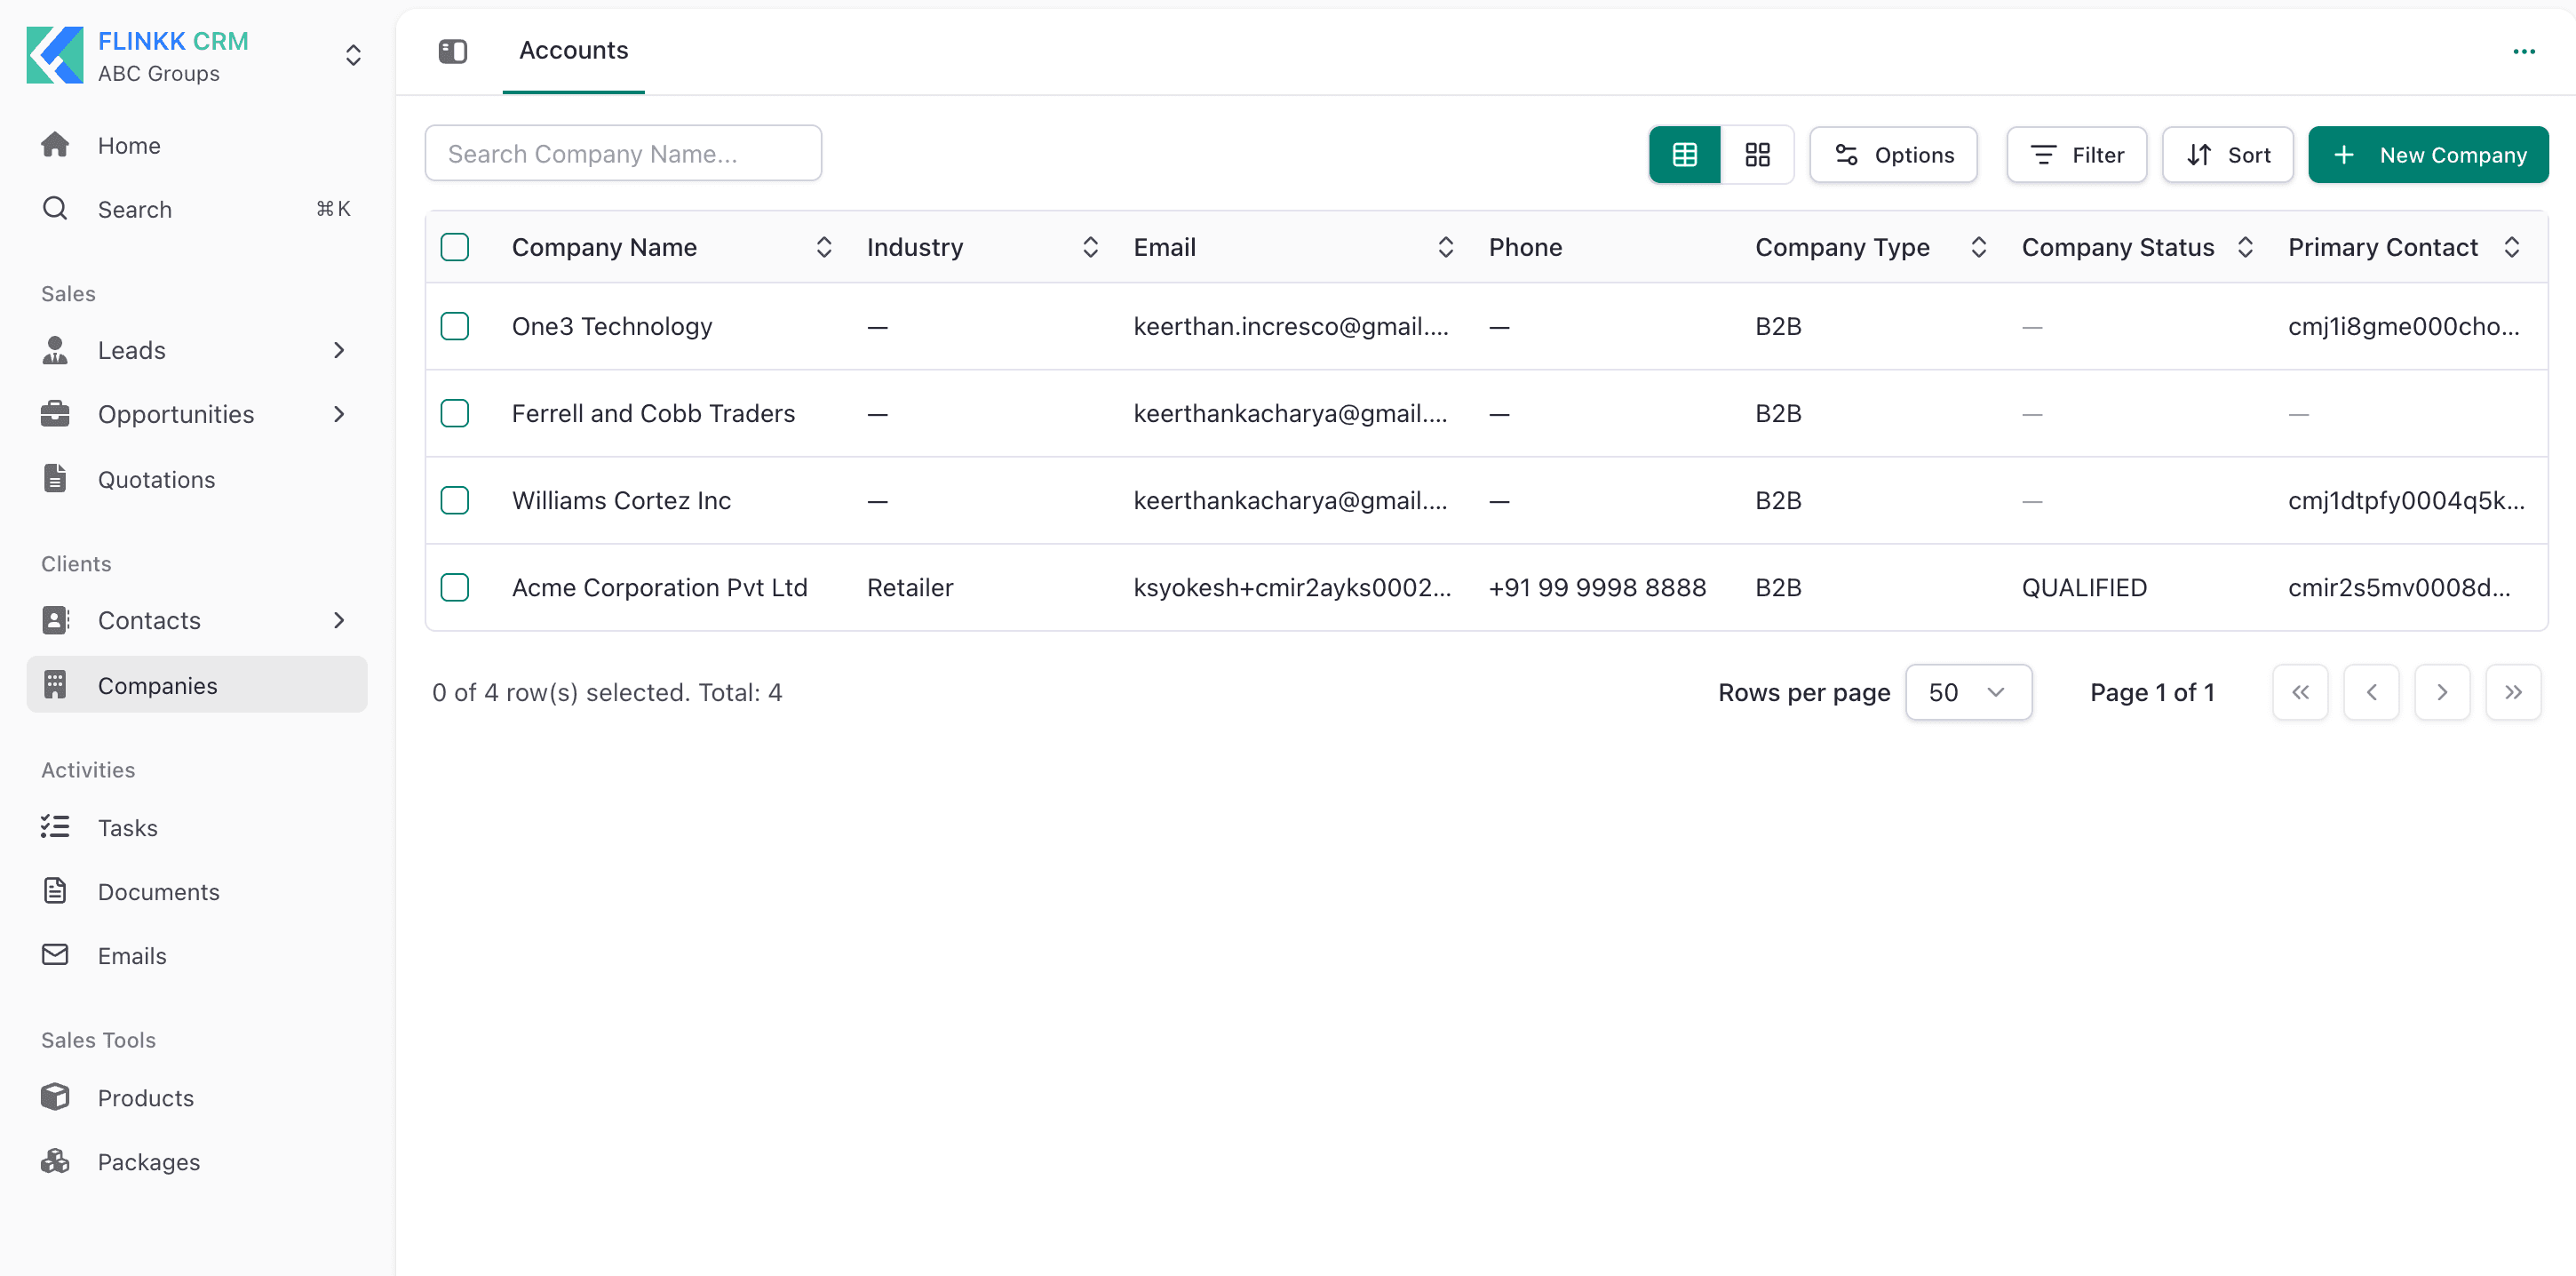Go to last page
The height and width of the screenshot is (1276, 2576).
point(2513,692)
